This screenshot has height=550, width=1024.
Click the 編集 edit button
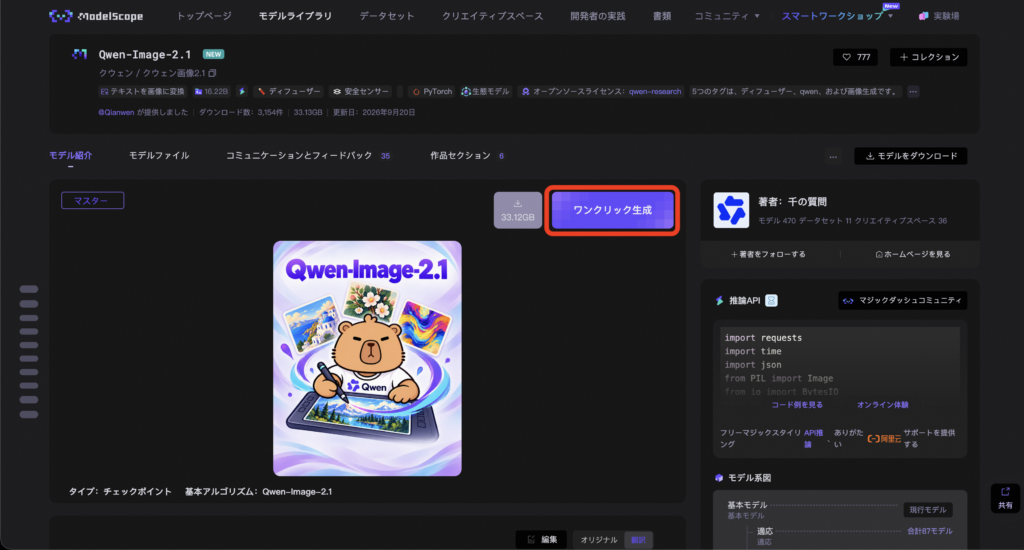tap(542, 540)
